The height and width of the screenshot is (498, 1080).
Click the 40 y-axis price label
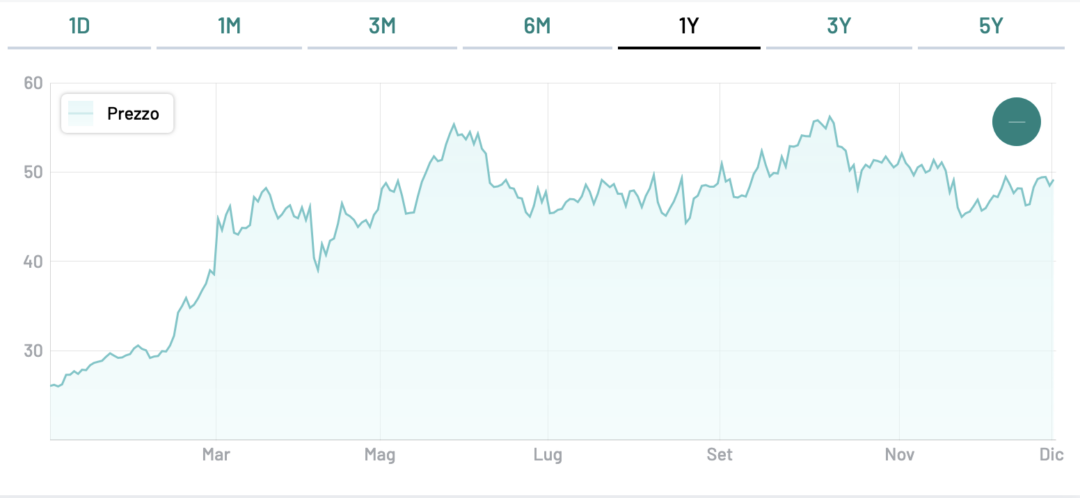click(32, 261)
